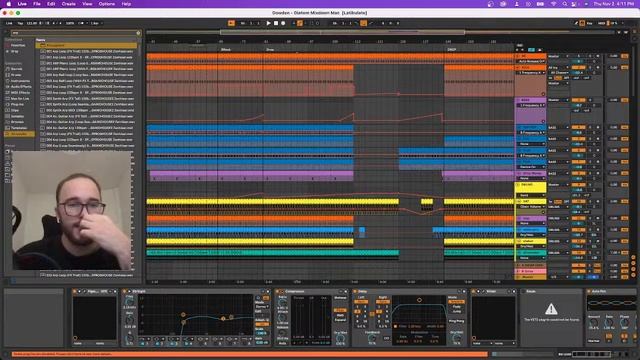This screenshot has width=640, height=360.
Task: Click the tempo field in control bar
Action: 31,23
